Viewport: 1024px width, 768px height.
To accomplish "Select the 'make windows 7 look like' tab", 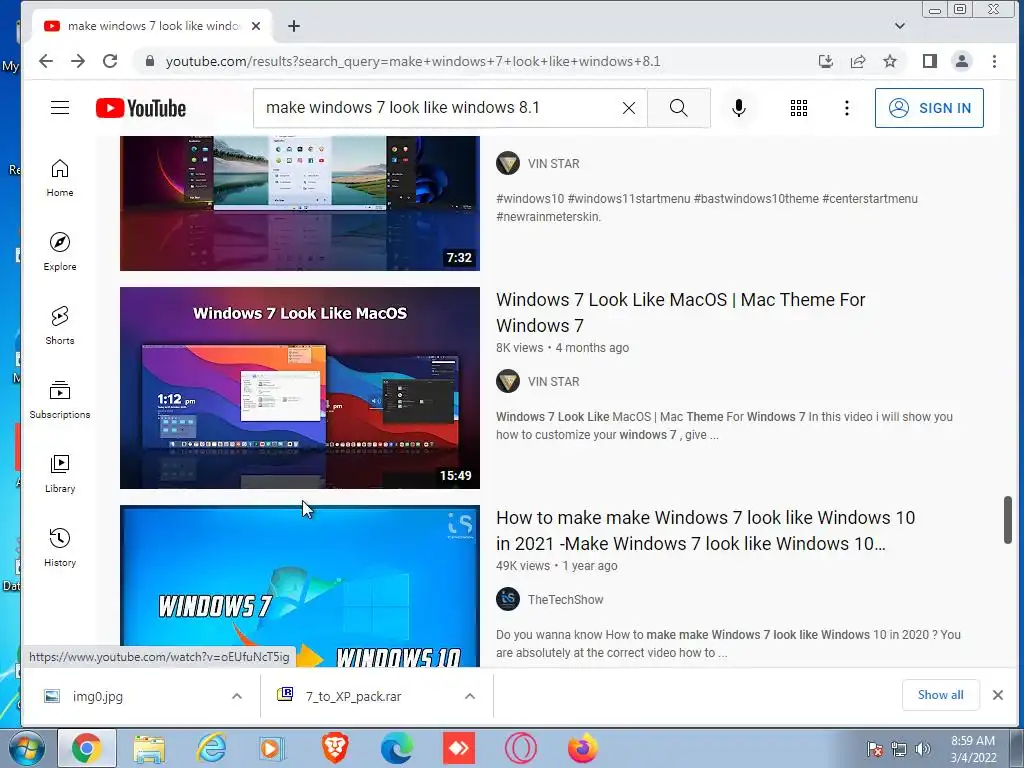I will click(152, 26).
